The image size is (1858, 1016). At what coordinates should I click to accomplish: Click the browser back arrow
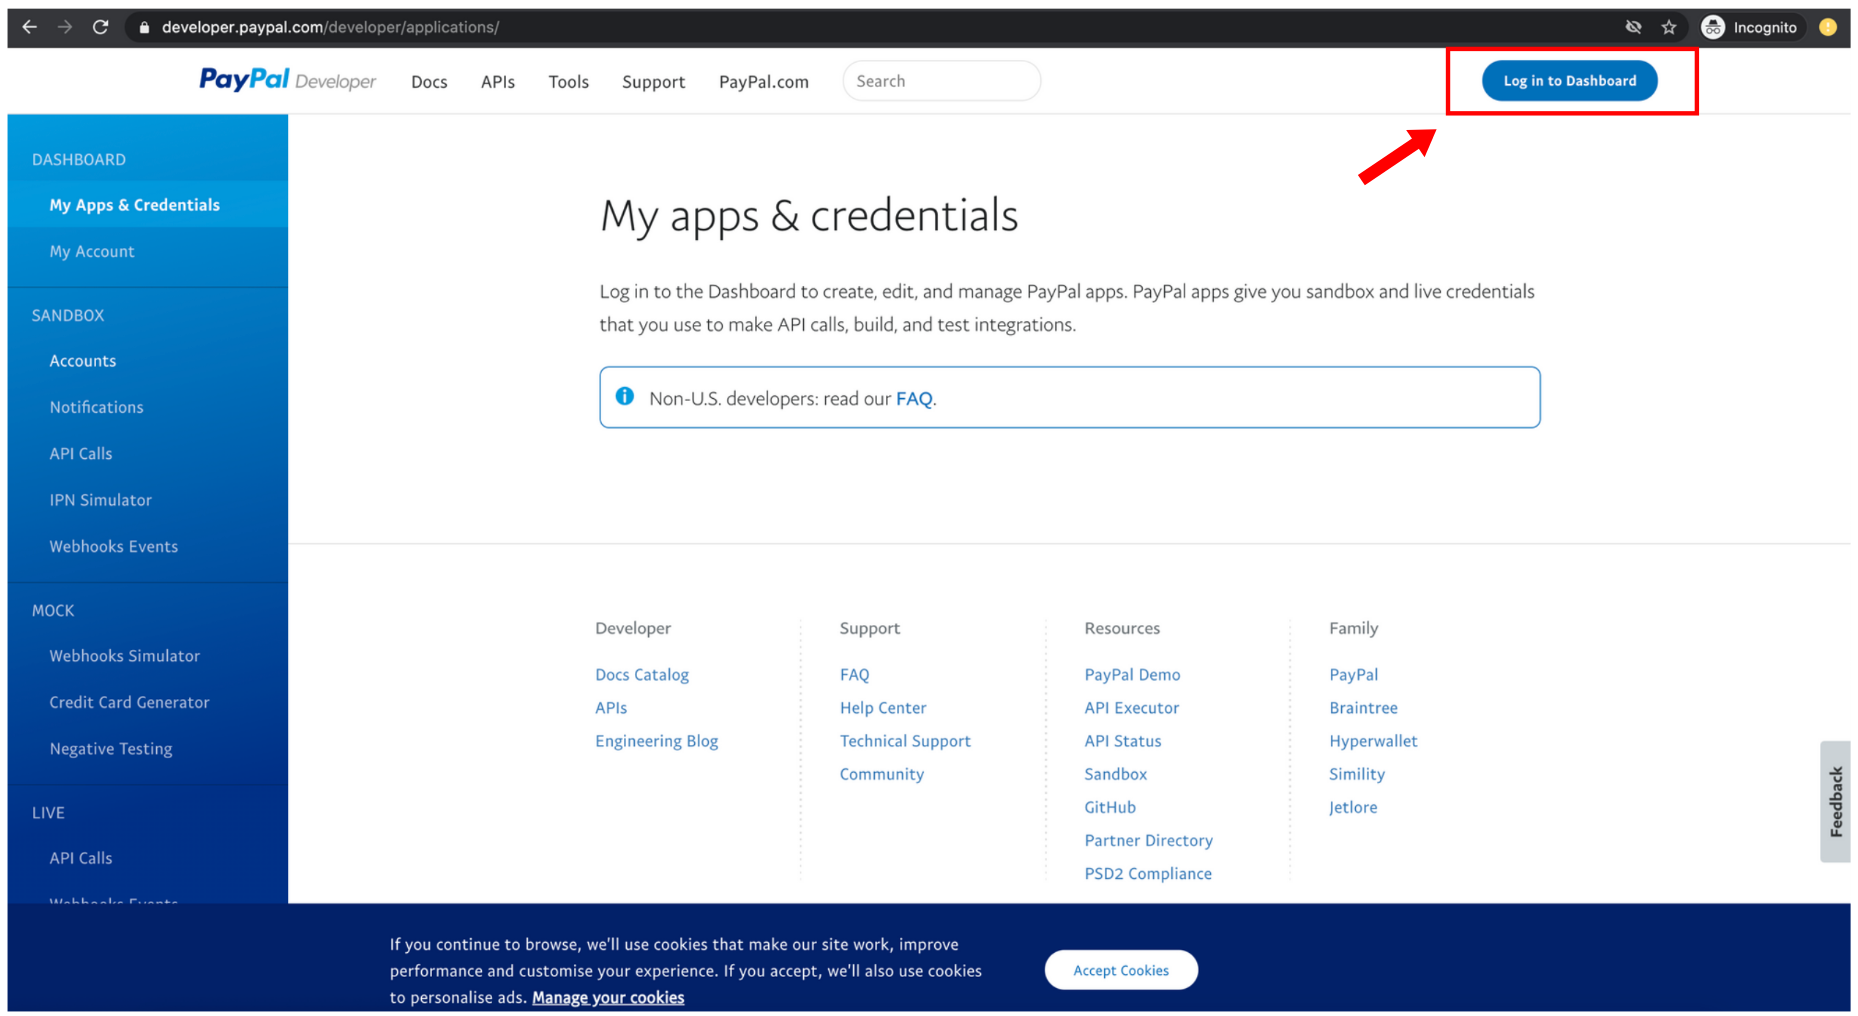tap(29, 27)
